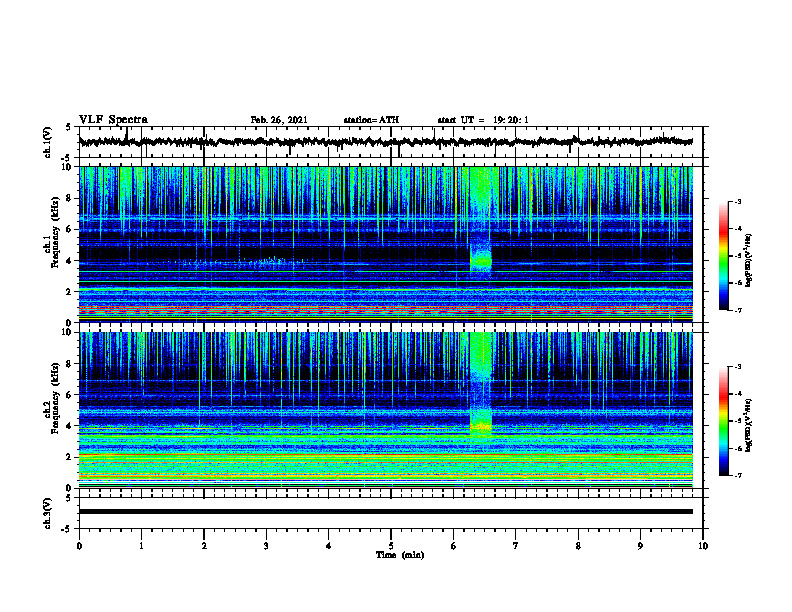Image resolution: width=792 pixels, height=612 pixels.
Task: Select the "start UT = 19:20:1" text
Action: coord(483,120)
